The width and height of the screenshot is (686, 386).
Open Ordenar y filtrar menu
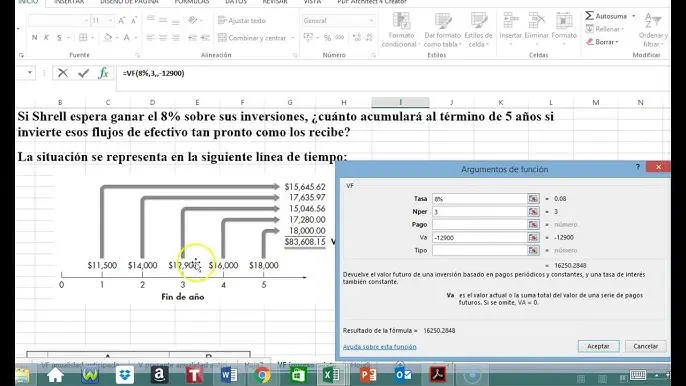tap(653, 30)
